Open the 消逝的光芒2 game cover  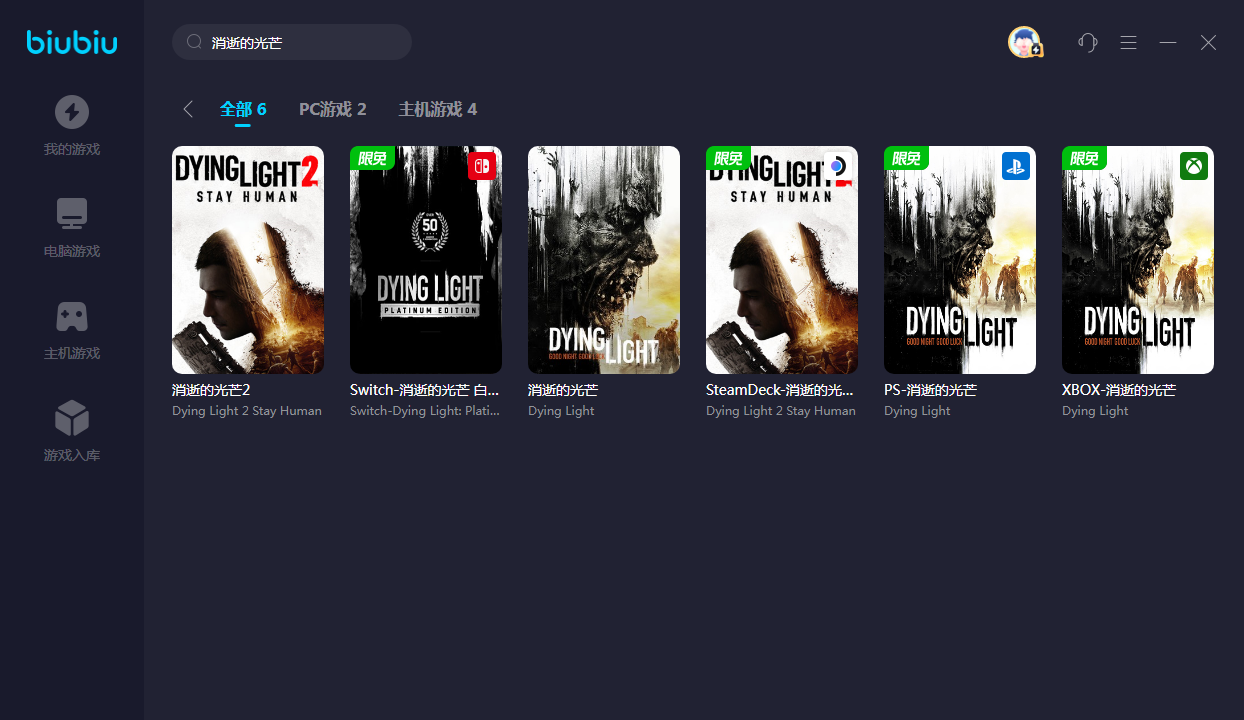coord(248,260)
